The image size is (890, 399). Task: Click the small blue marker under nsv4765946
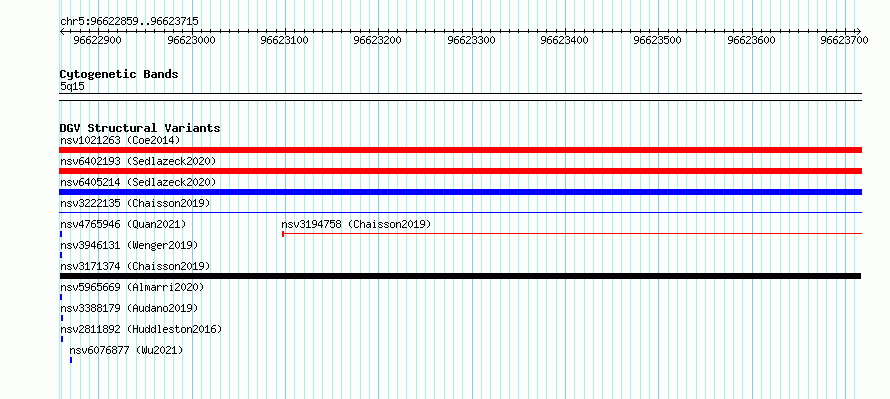click(61, 234)
